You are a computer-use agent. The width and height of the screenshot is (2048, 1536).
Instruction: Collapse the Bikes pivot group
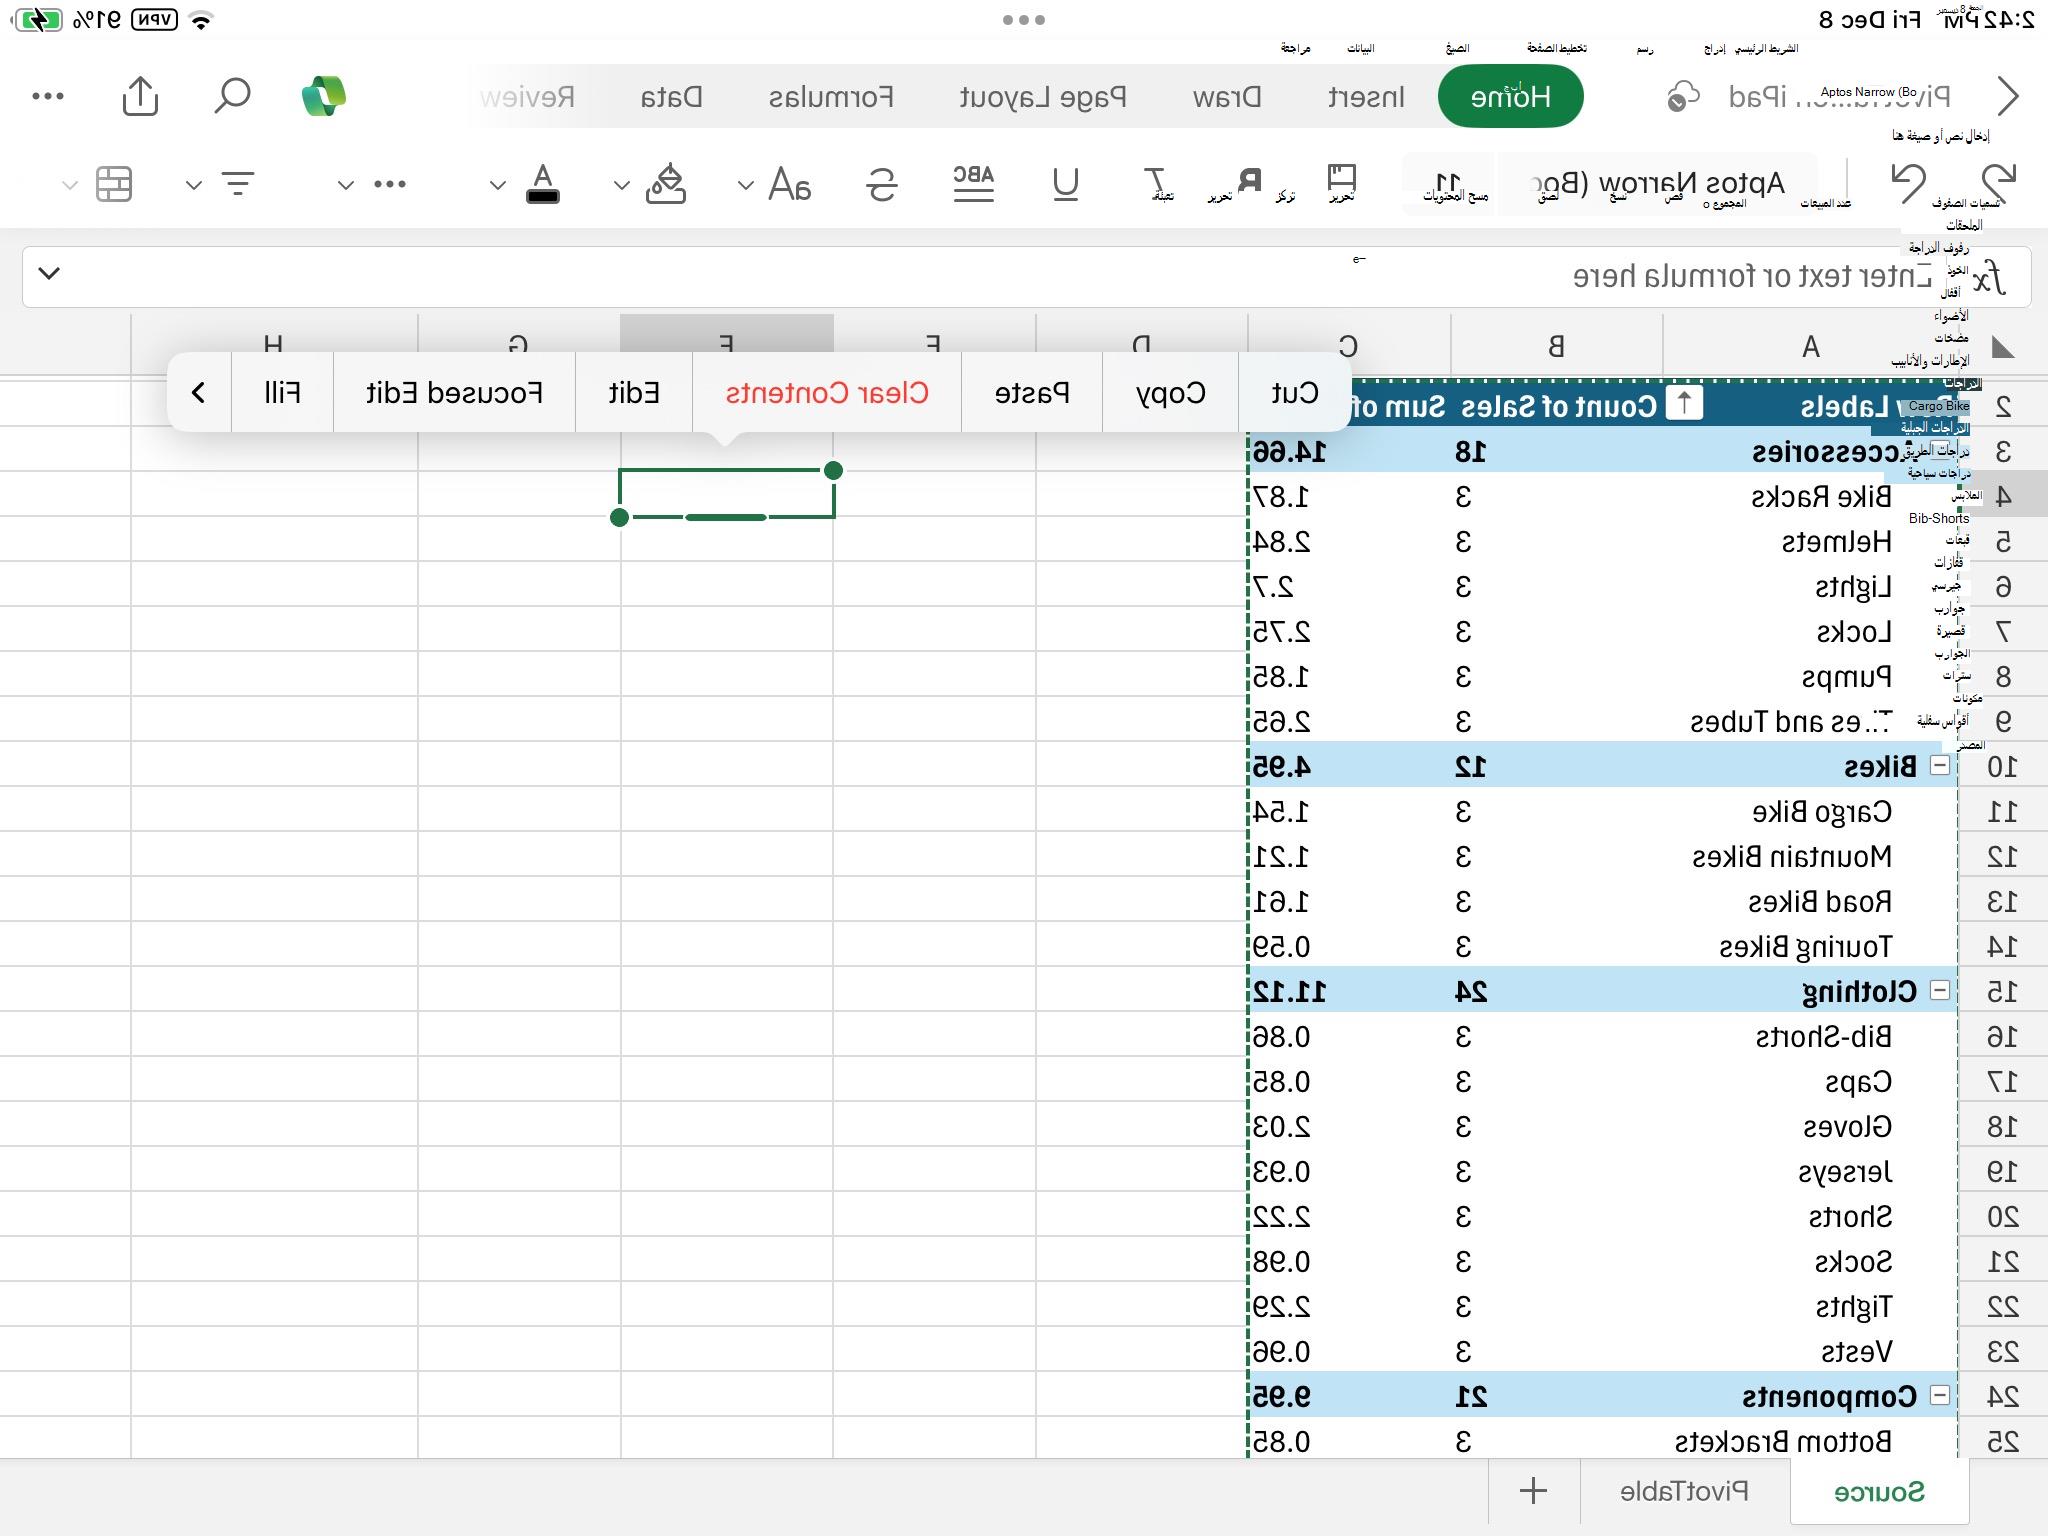click(1939, 766)
